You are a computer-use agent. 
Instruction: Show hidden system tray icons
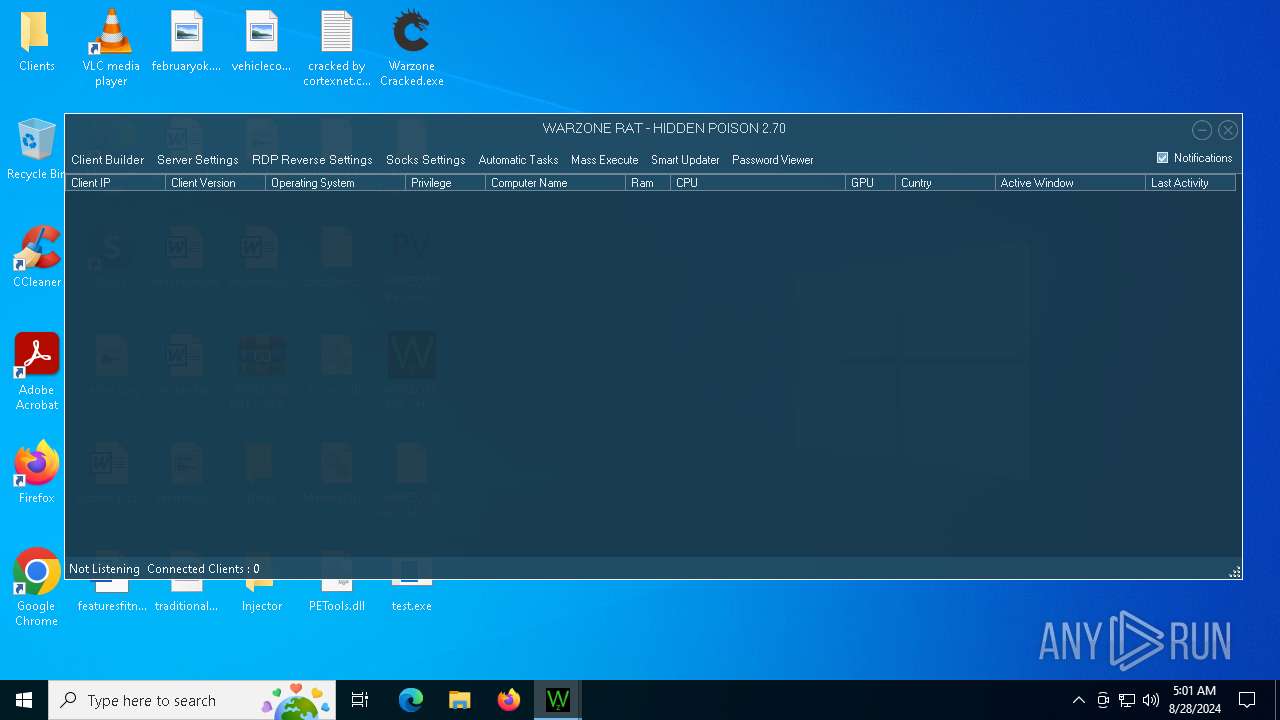pos(1078,700)
